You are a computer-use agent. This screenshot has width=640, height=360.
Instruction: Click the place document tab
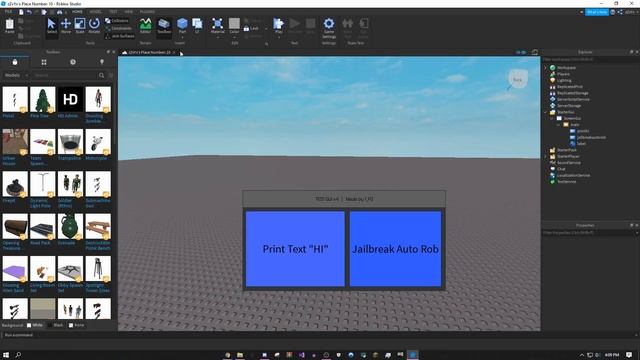point(149,53)
